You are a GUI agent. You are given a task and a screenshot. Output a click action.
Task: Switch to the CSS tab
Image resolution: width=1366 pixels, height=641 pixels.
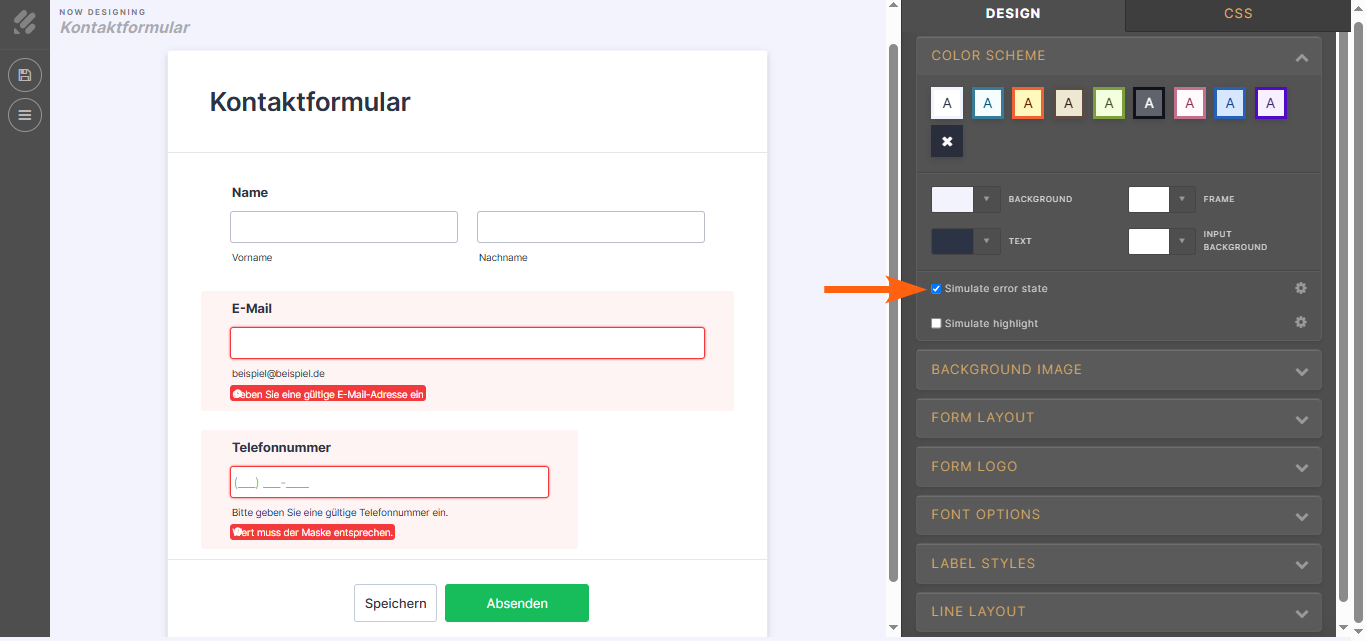[1238, 14]
